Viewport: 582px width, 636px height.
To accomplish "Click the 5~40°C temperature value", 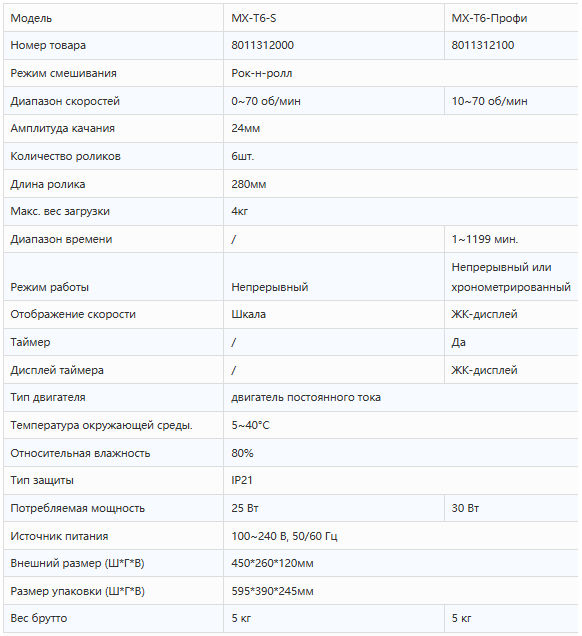I will pos(250,425).
